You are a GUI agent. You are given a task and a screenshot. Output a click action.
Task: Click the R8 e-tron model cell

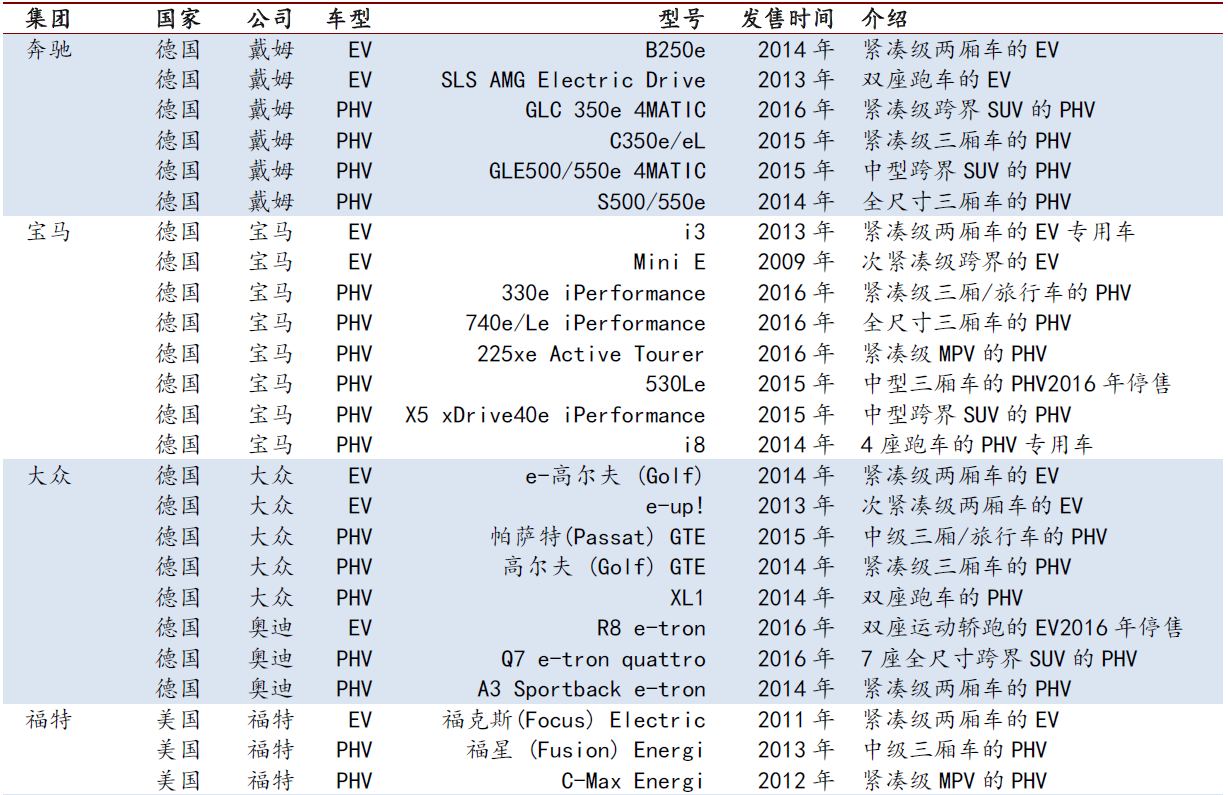(651, 629)
